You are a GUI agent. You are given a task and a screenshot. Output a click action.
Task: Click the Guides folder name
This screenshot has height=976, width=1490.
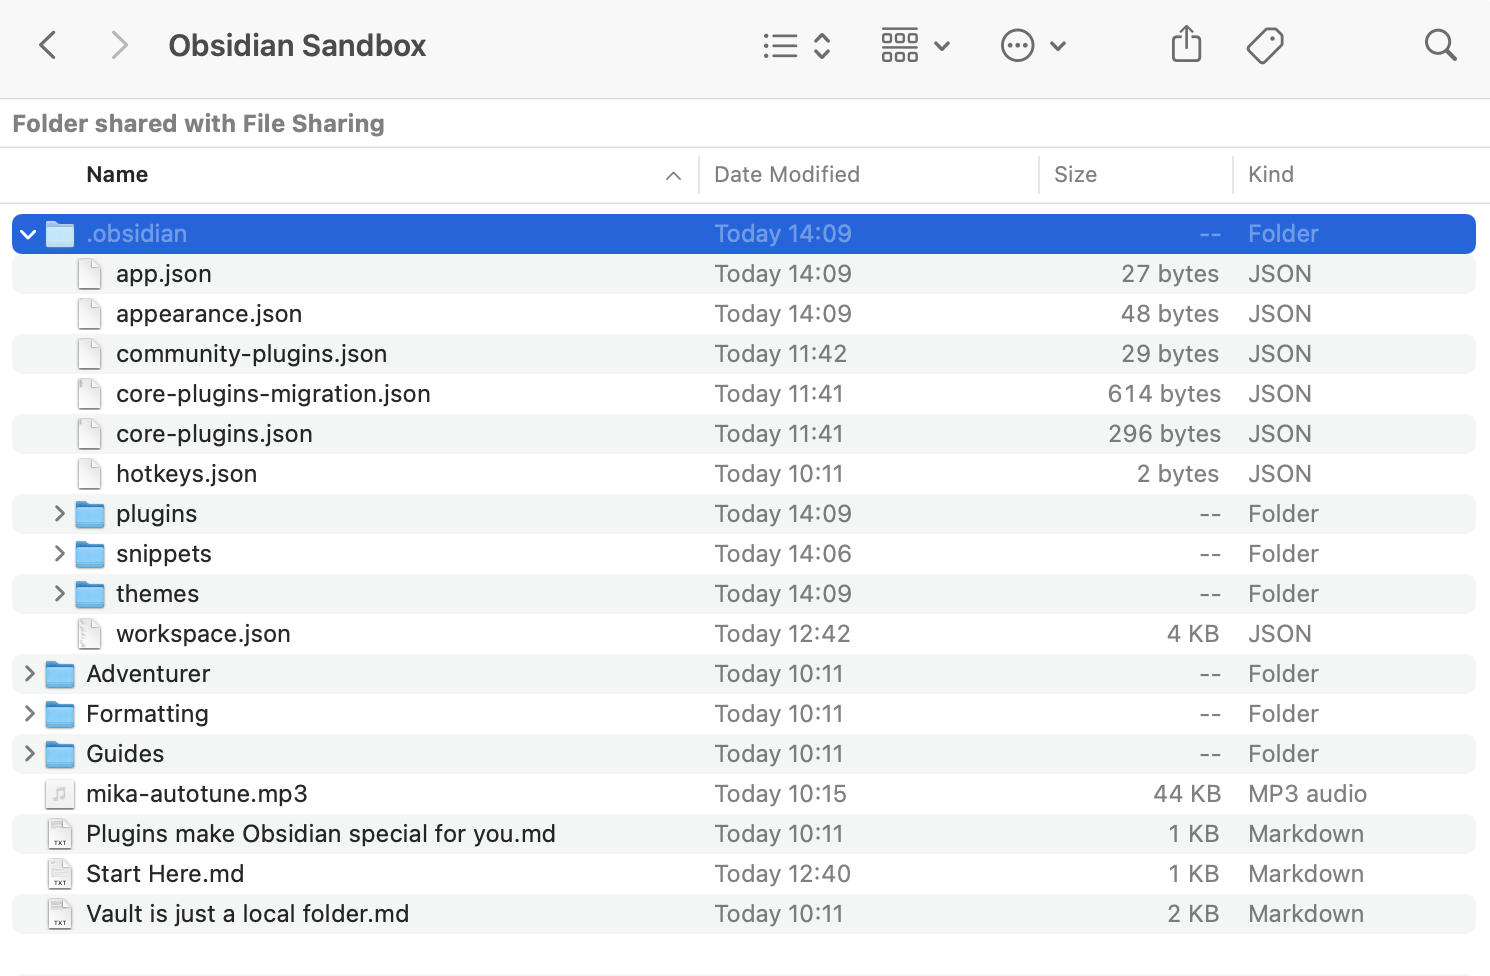coord(125,754)
